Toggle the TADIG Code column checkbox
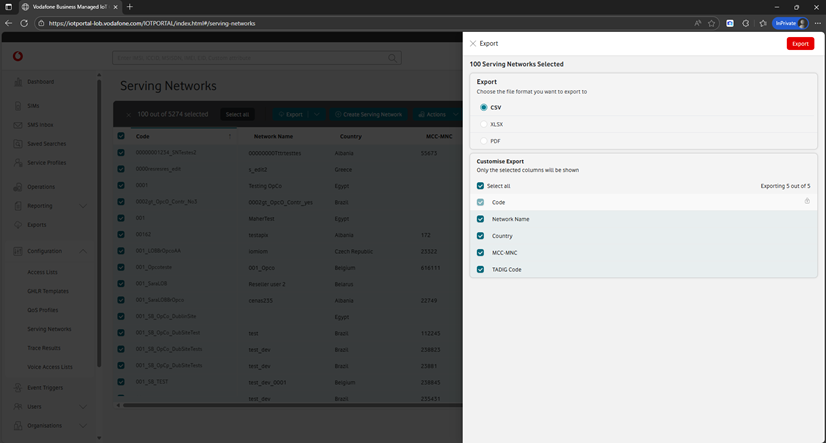The height and width of the screenshot is (443, 826). (480, 269)
